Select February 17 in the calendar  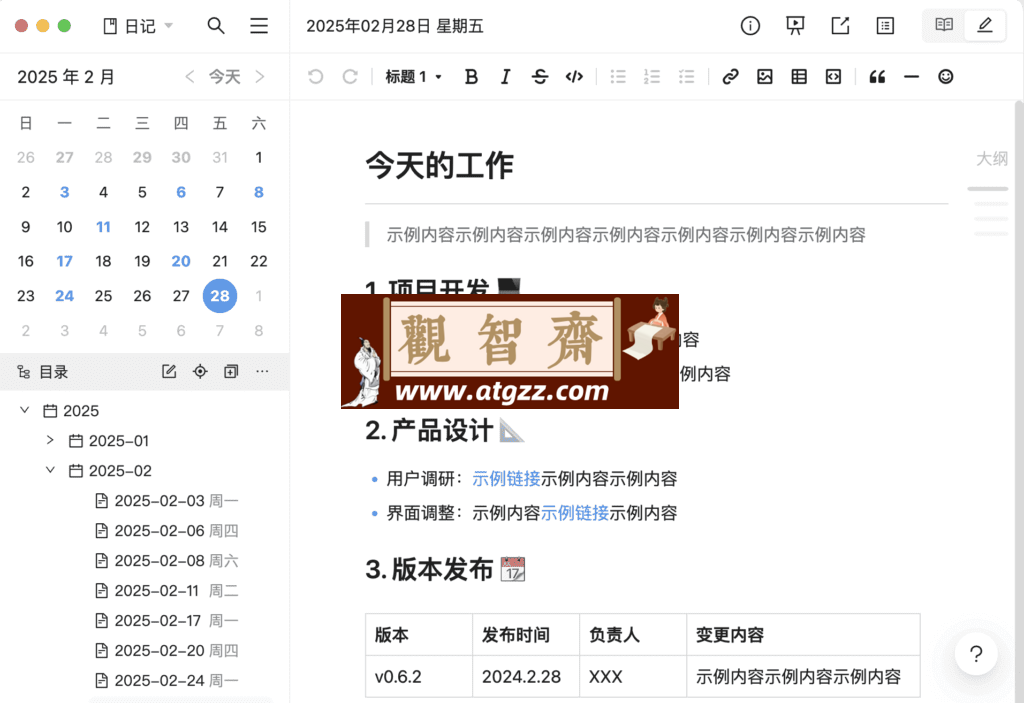(64, 261)
